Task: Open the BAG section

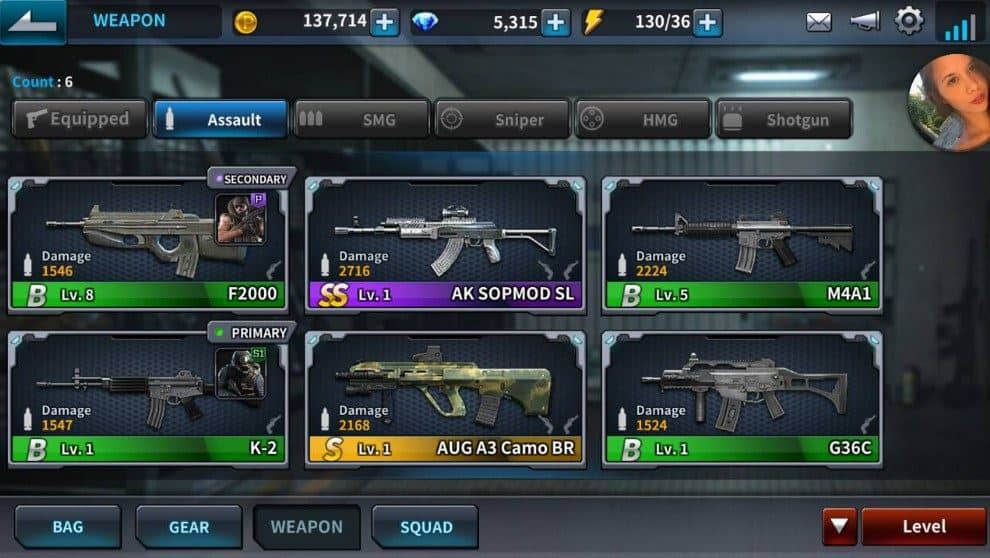Action: click(68, 526)
